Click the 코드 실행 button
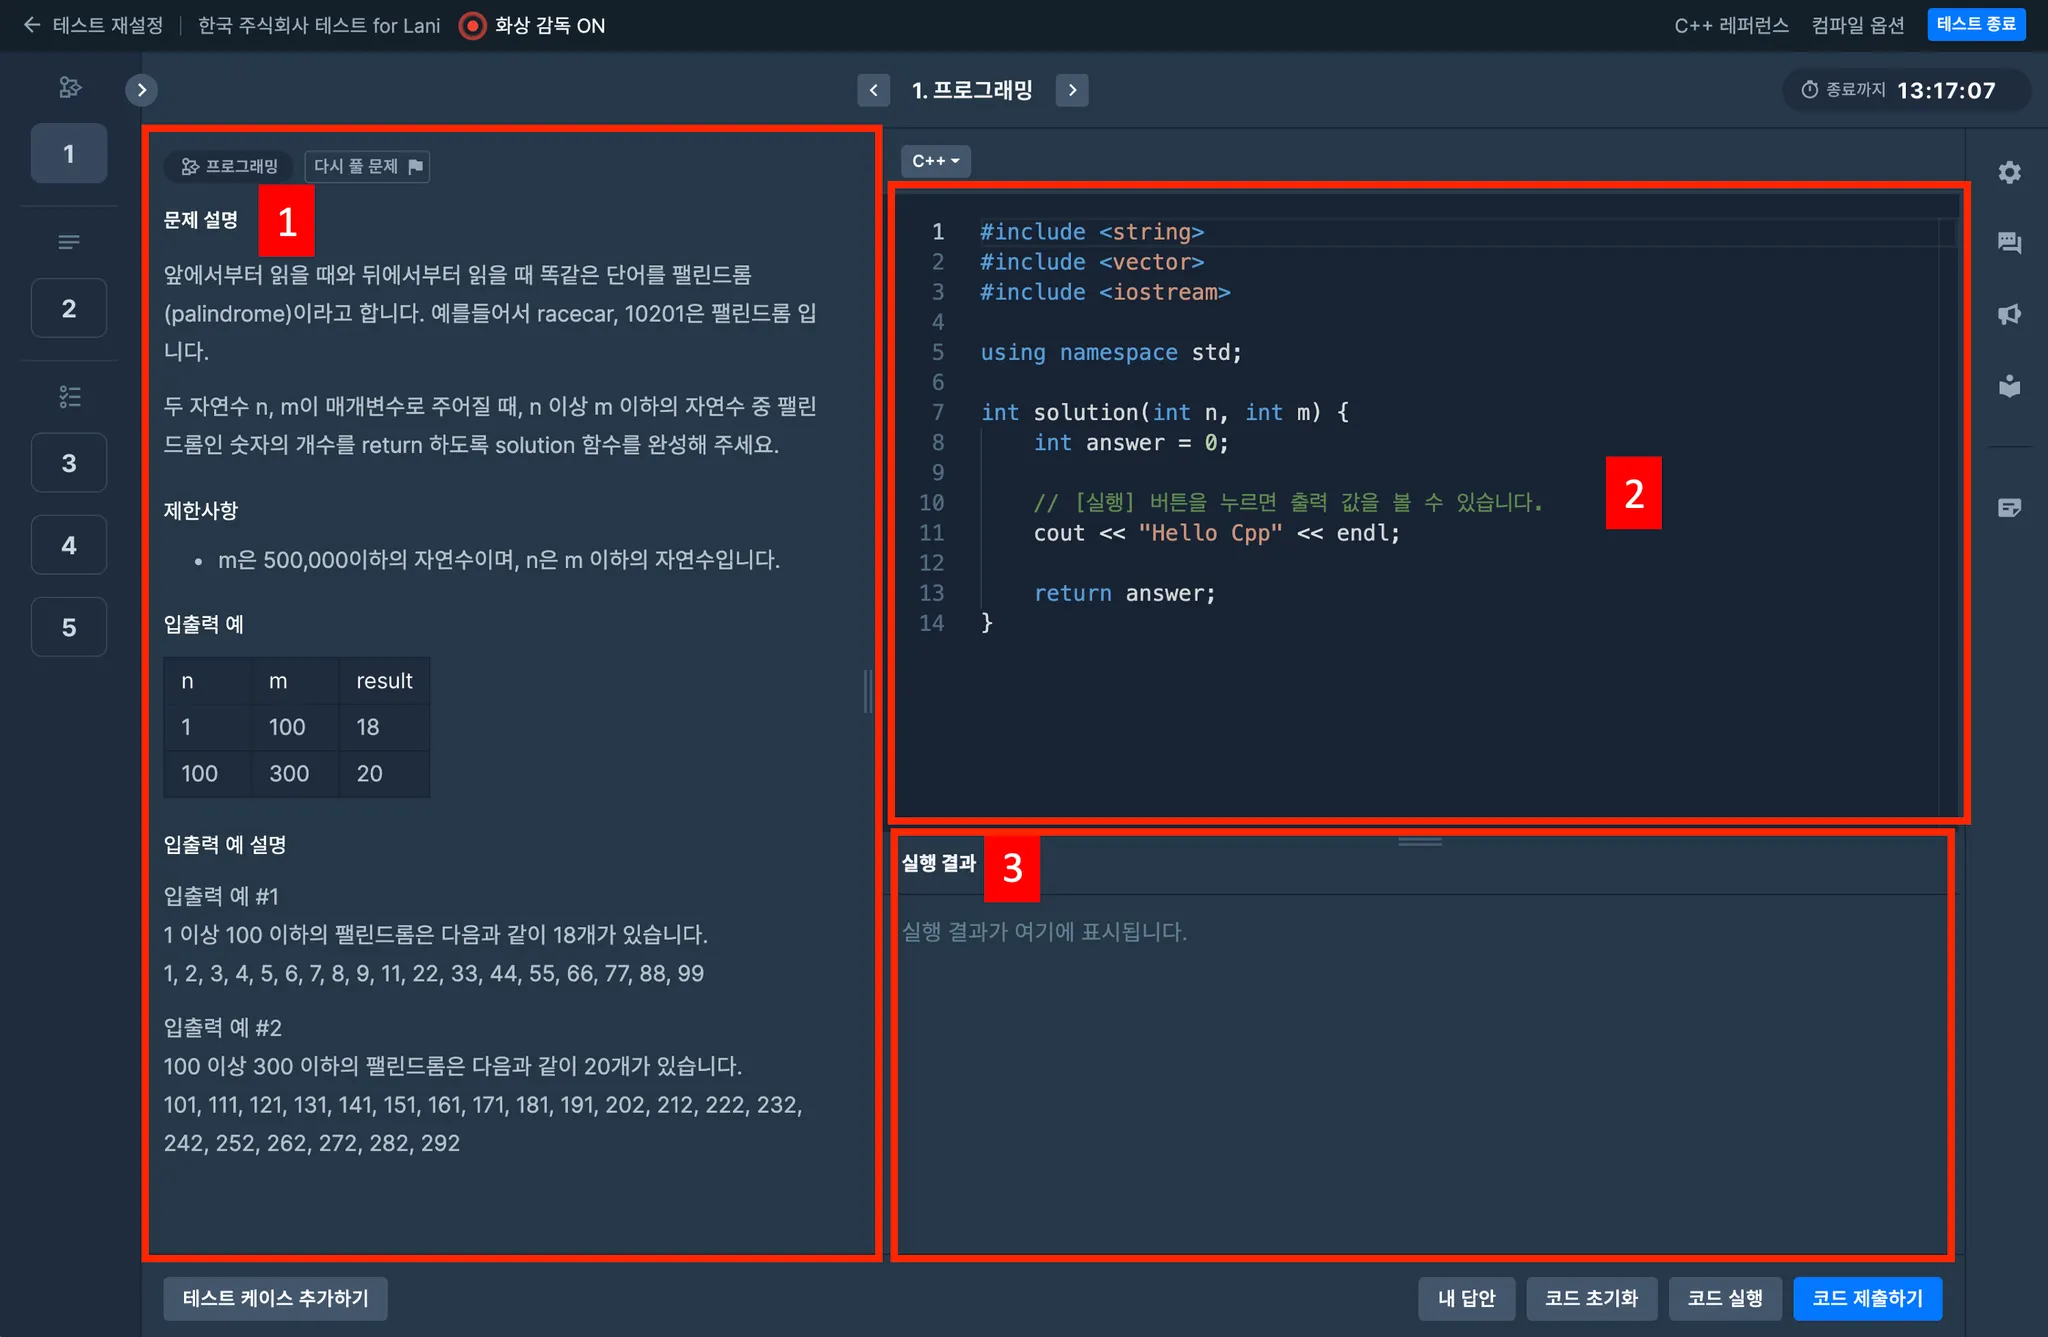The height and width of the screenshot is (1337, 2048). (x=1725, y=1298)
